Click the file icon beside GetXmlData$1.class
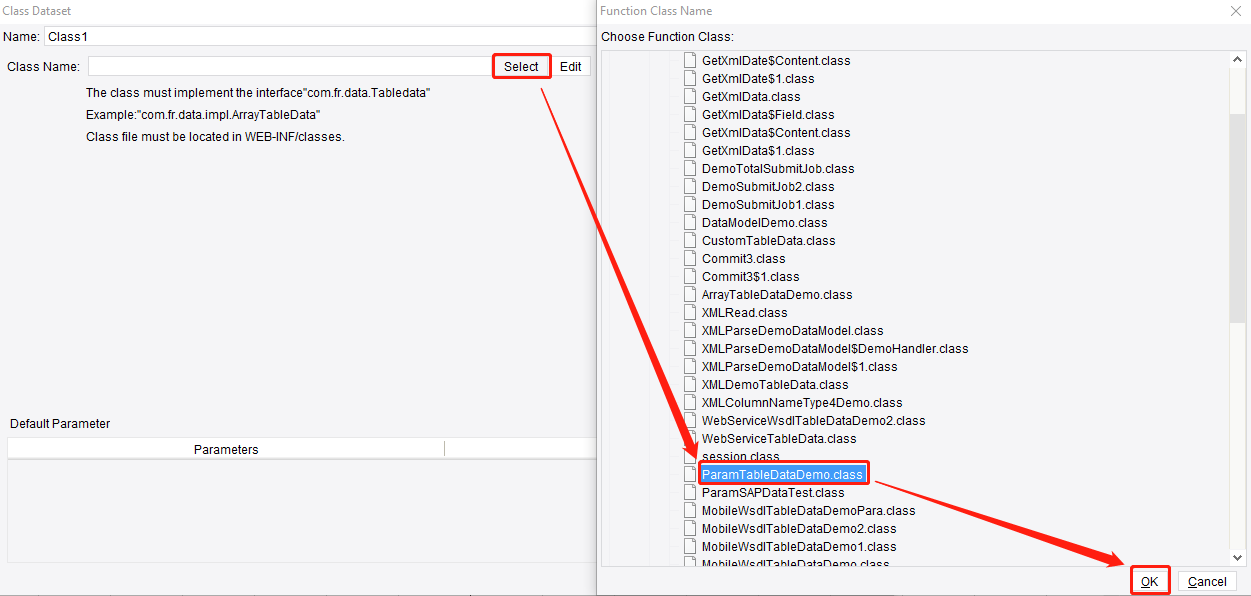 click(689, 150)
